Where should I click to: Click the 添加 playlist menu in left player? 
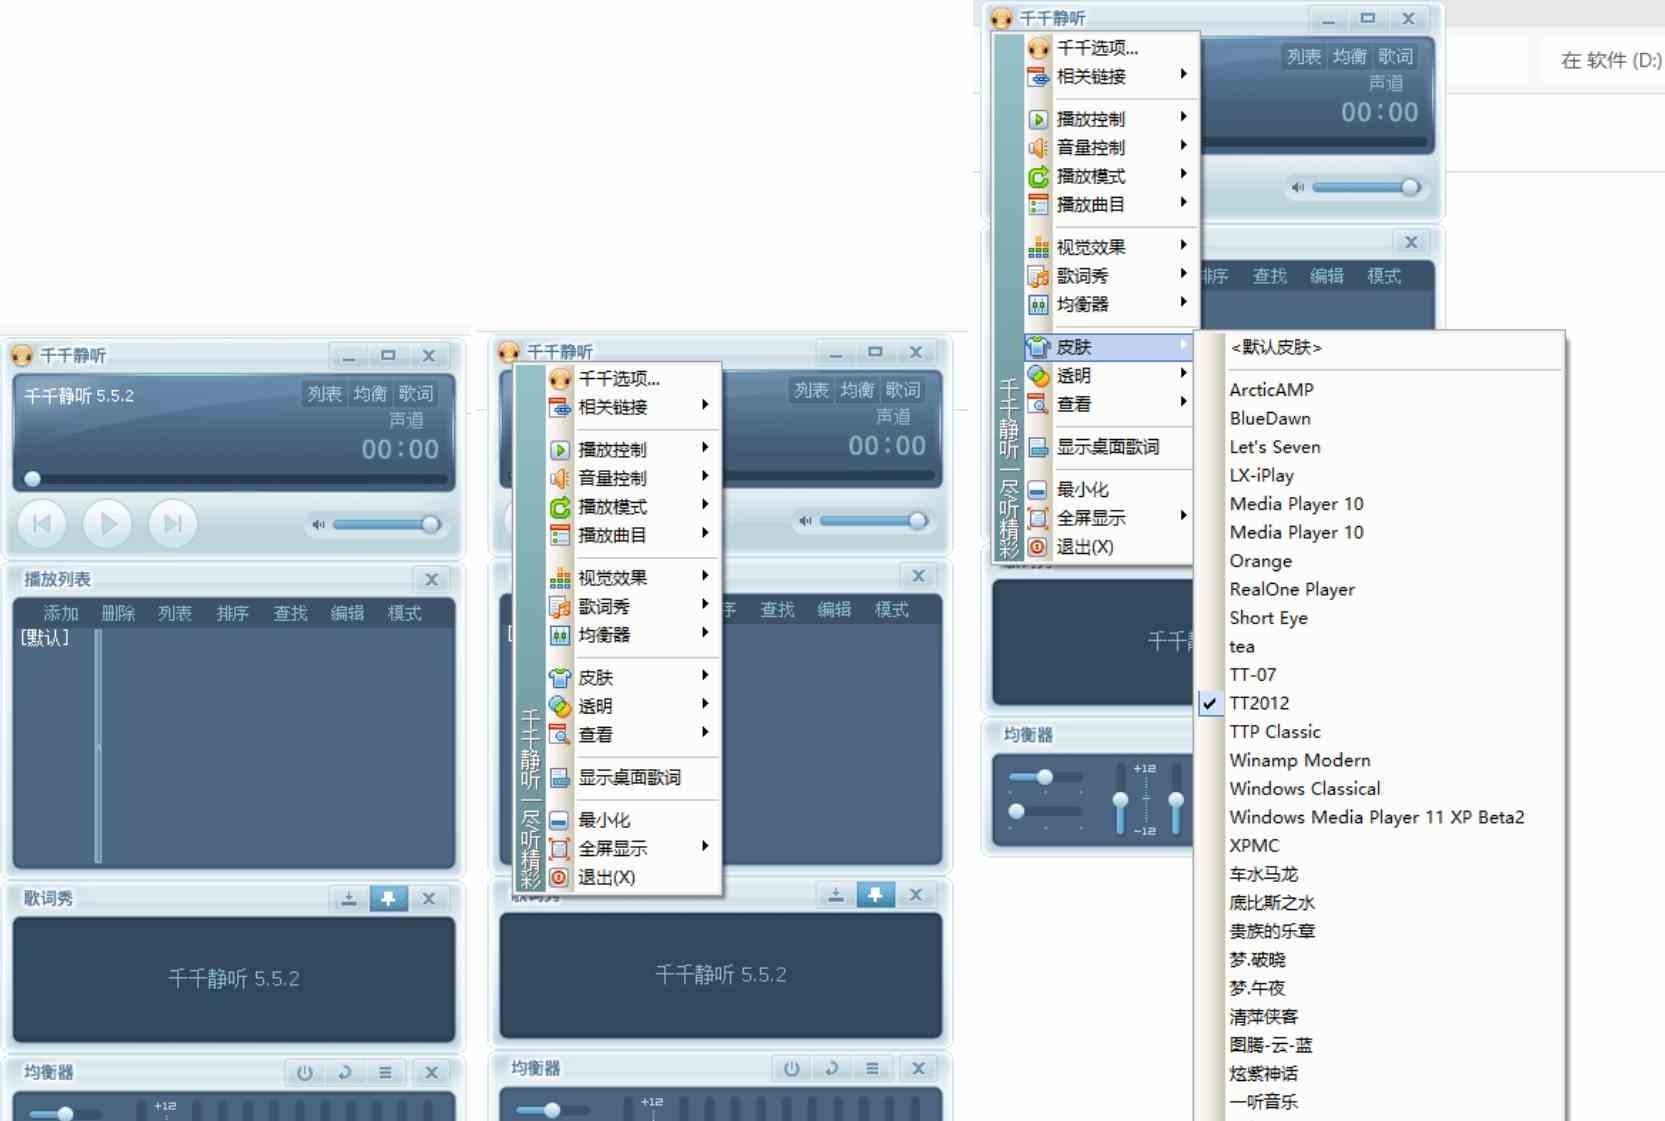coord(60,613)
